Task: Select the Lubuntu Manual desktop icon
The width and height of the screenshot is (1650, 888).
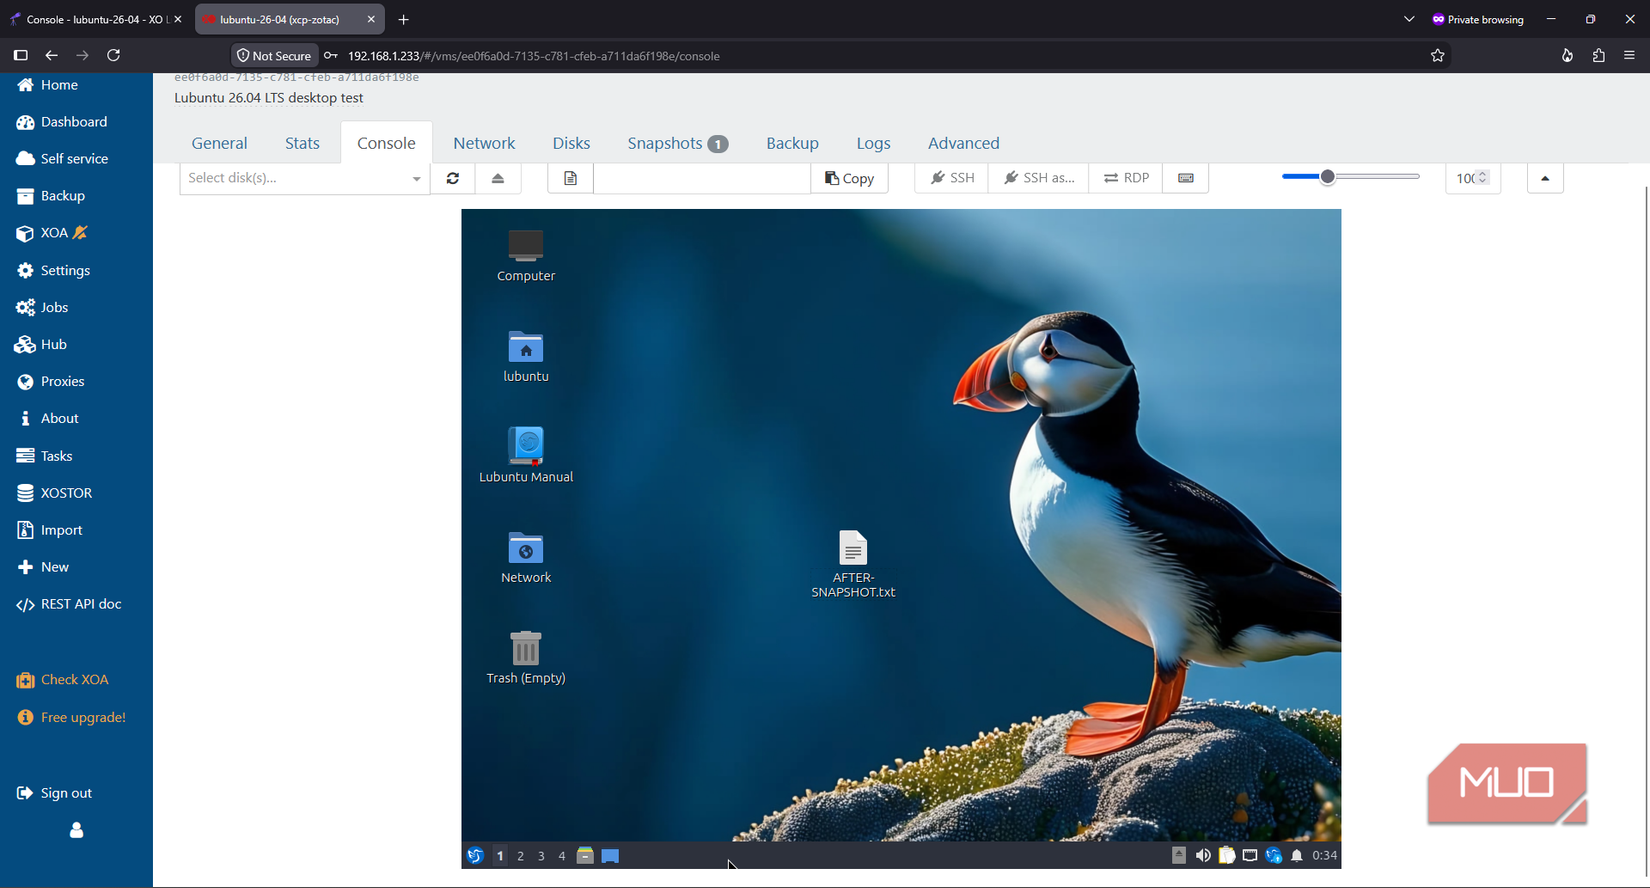Action: tap(526, 456)
